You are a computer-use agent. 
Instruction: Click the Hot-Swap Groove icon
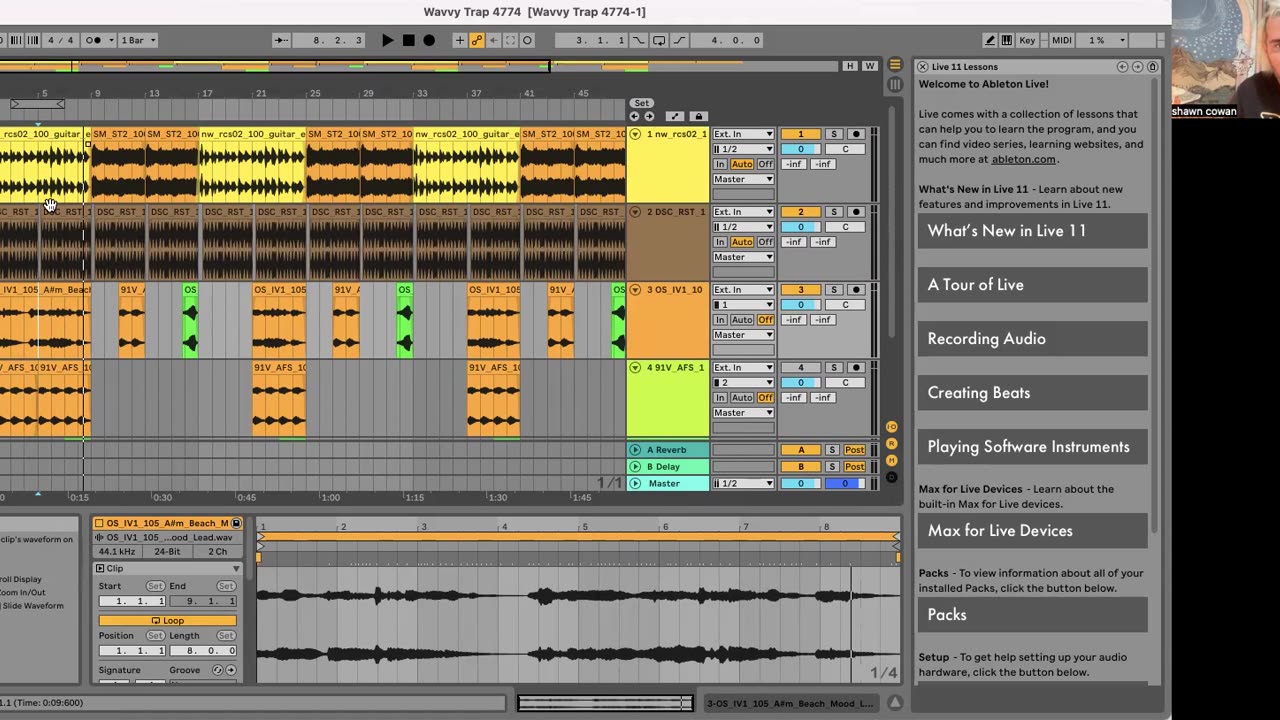tap(218, 670)
